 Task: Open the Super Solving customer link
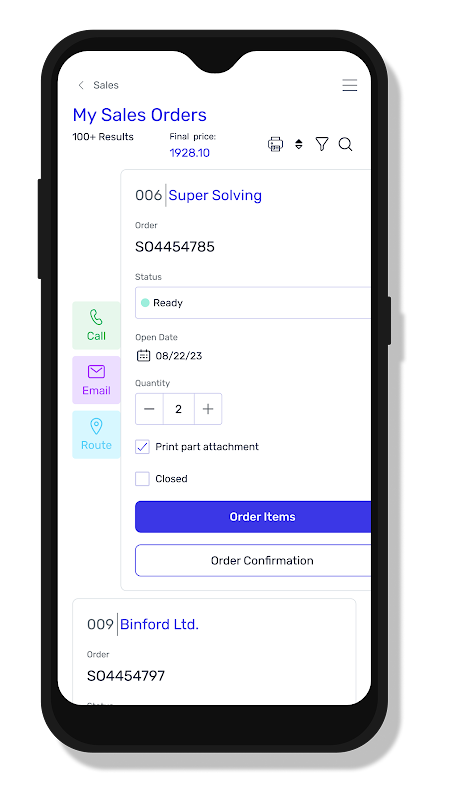coord(215,195)
